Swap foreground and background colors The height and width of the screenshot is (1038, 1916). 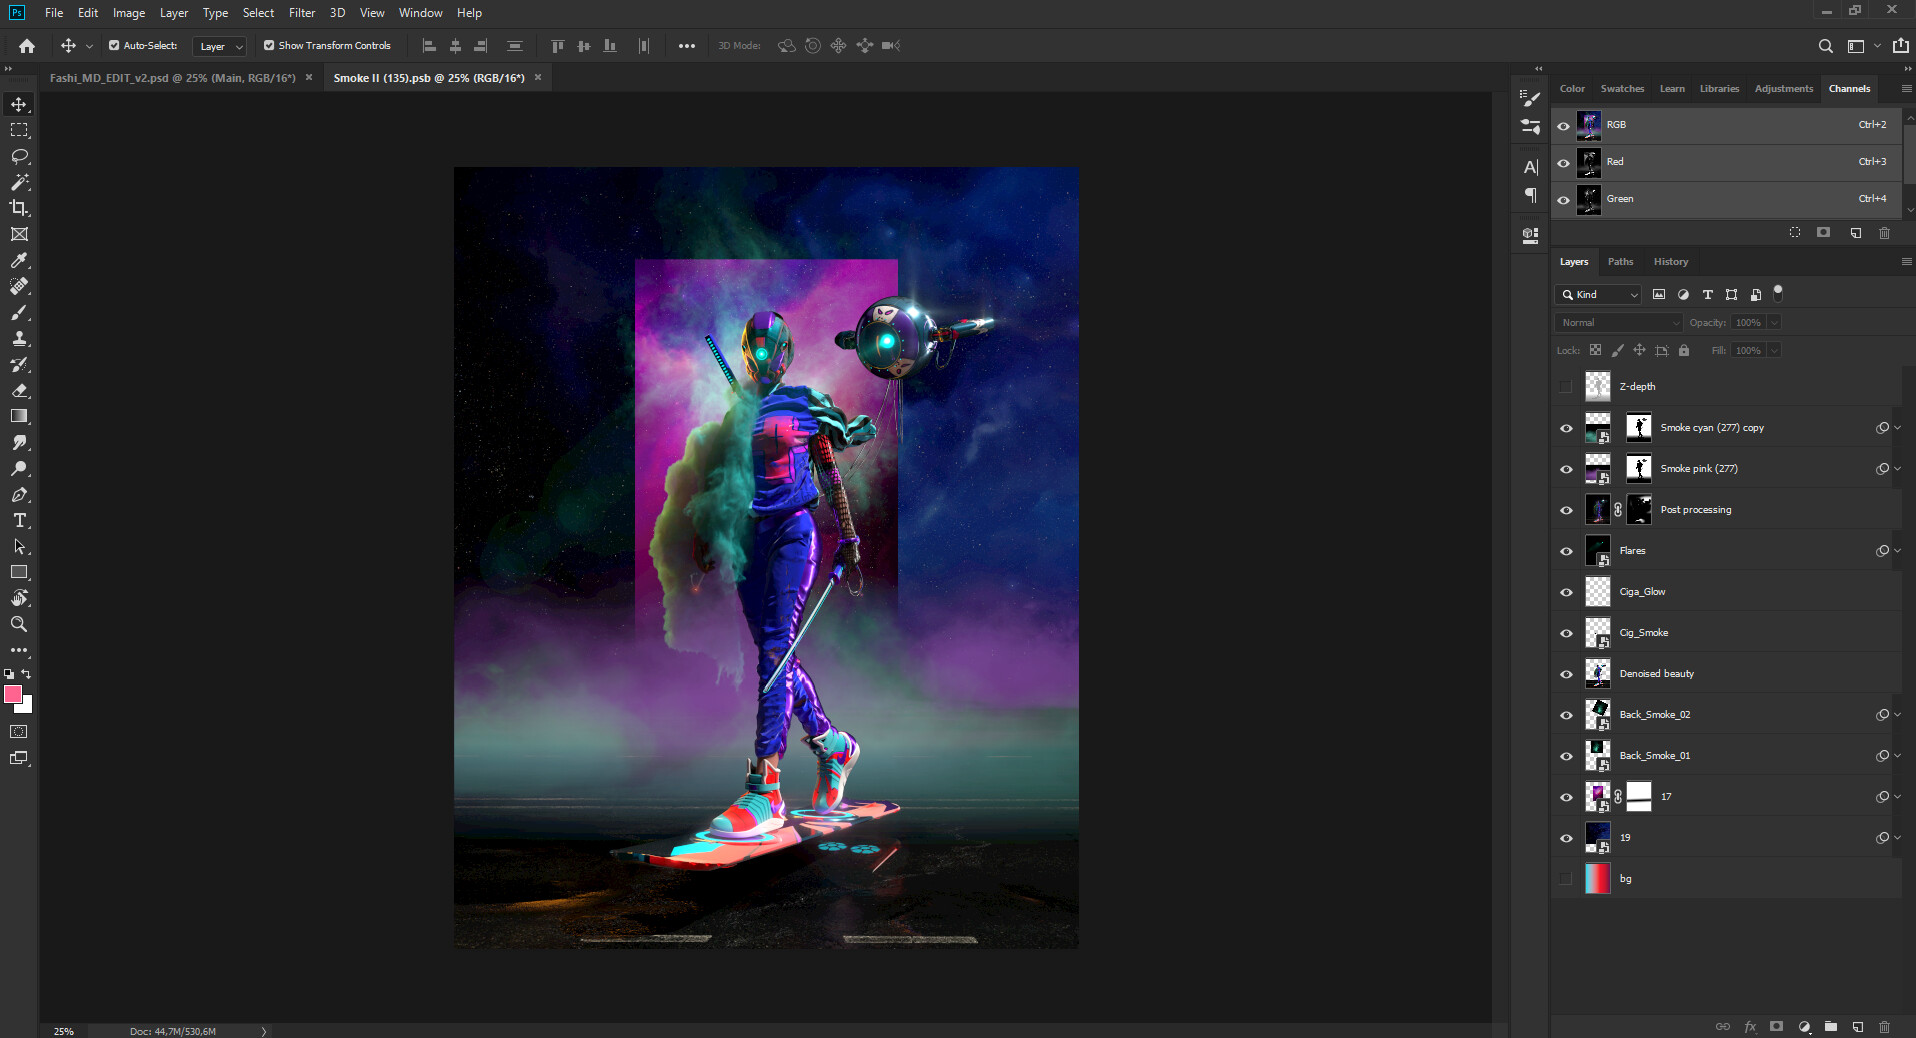[x=27, y=674]
